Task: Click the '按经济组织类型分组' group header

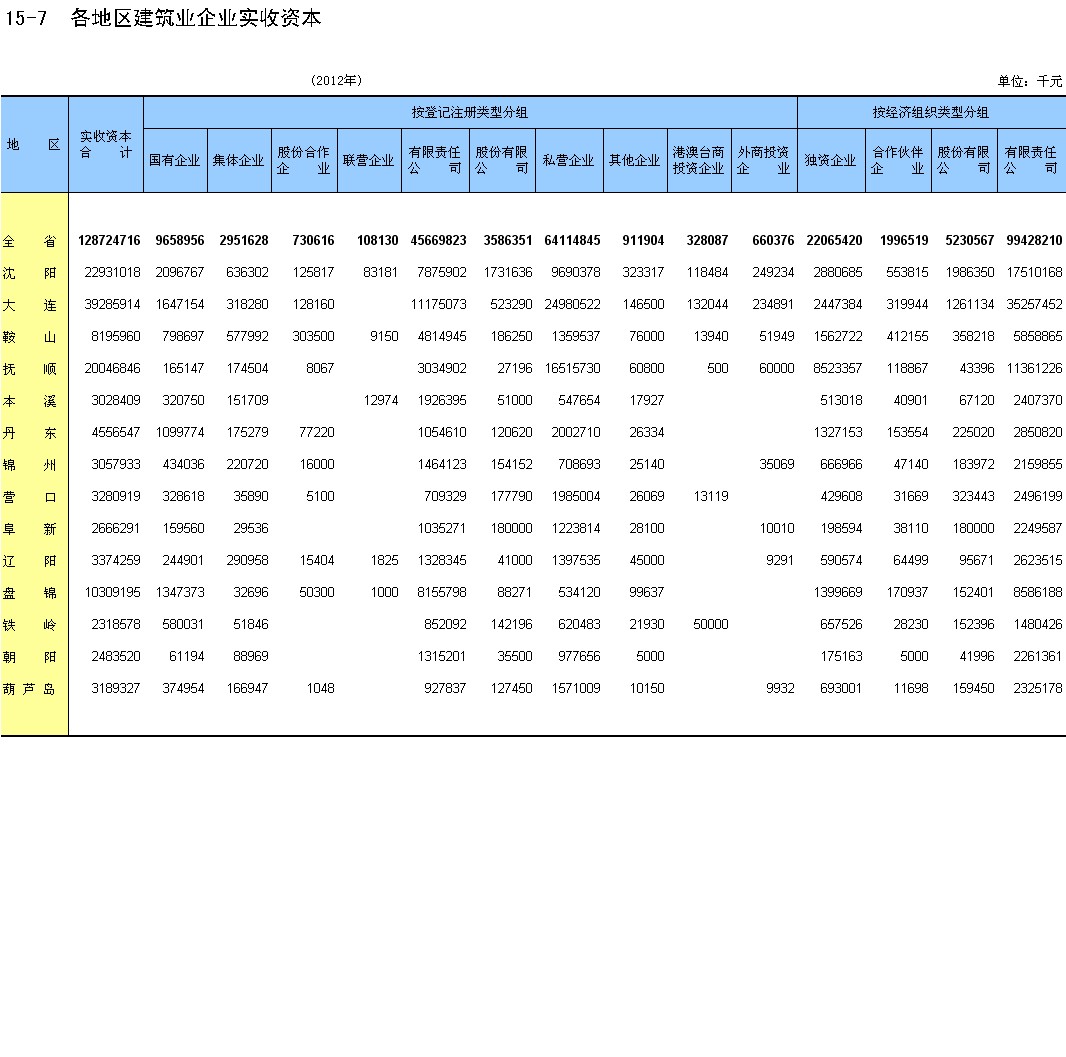Action: [931, 112]
